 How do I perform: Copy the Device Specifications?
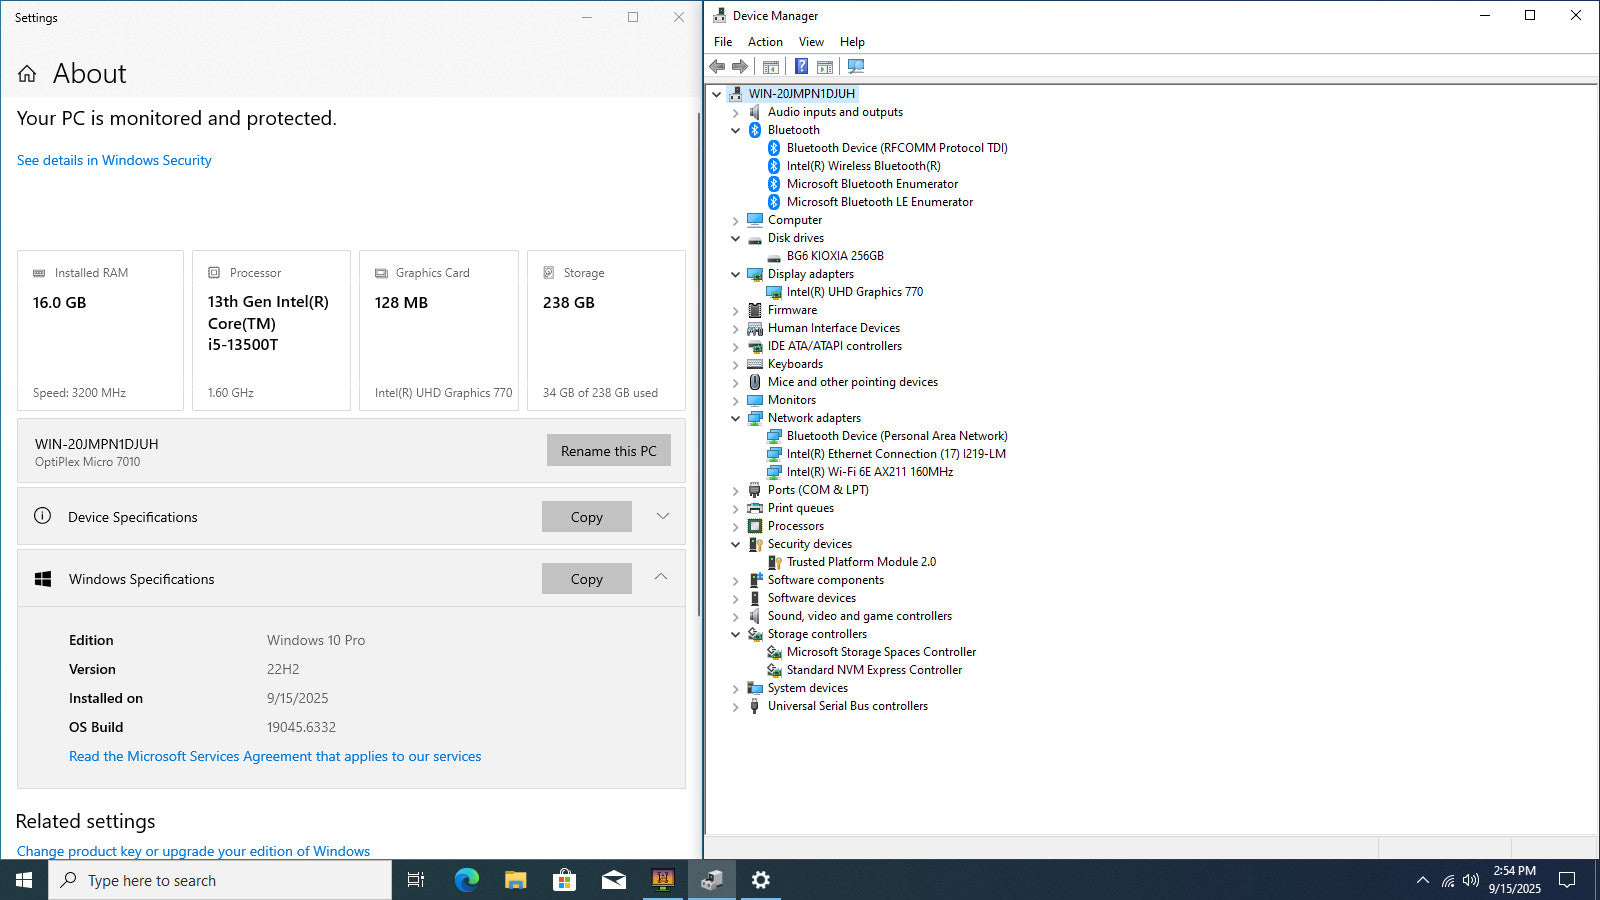click(587, 517)
